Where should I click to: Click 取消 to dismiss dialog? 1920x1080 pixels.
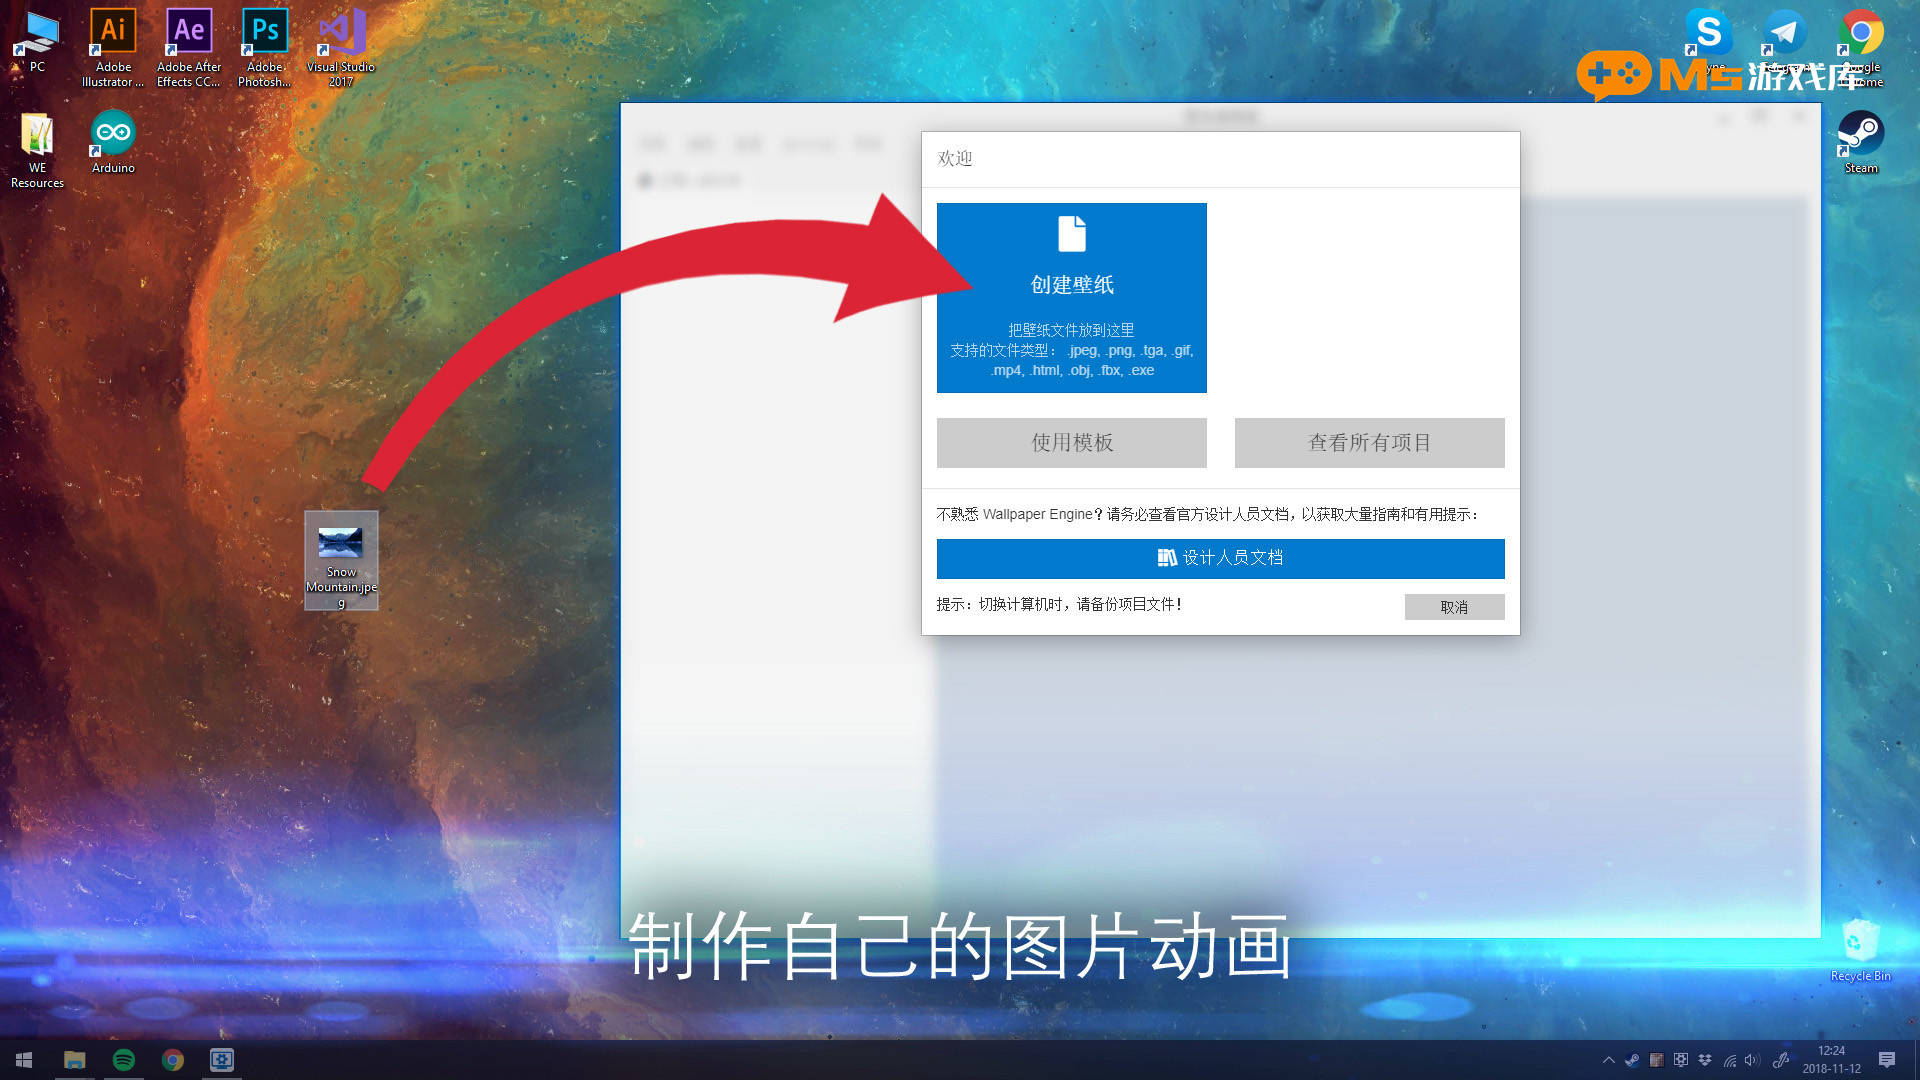(1453, 607)
